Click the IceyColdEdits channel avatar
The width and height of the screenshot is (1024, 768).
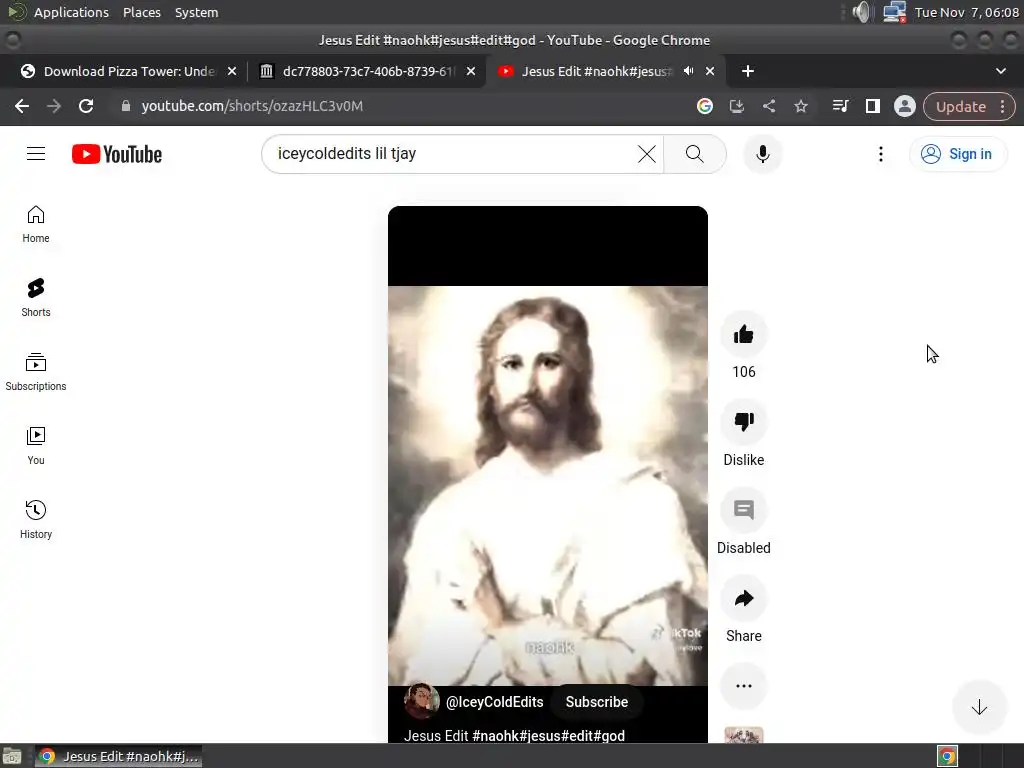(x=421, y=701)
